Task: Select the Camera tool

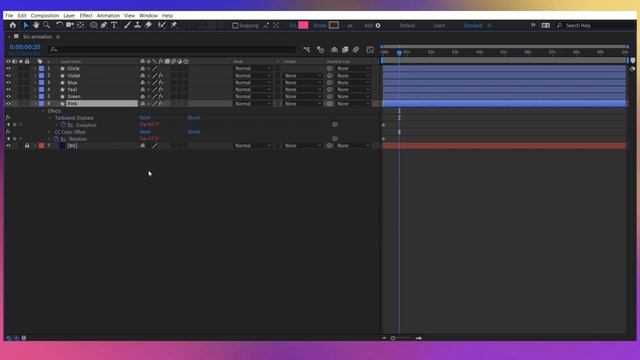Action: 70,25
